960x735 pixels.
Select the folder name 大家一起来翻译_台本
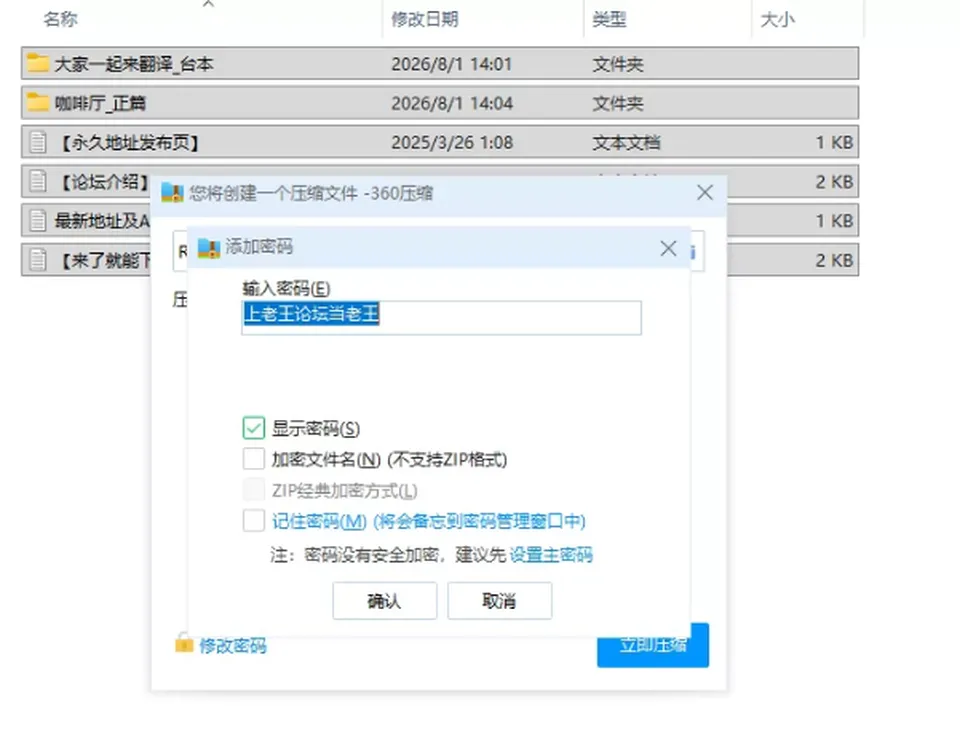[x=134, y=64]
